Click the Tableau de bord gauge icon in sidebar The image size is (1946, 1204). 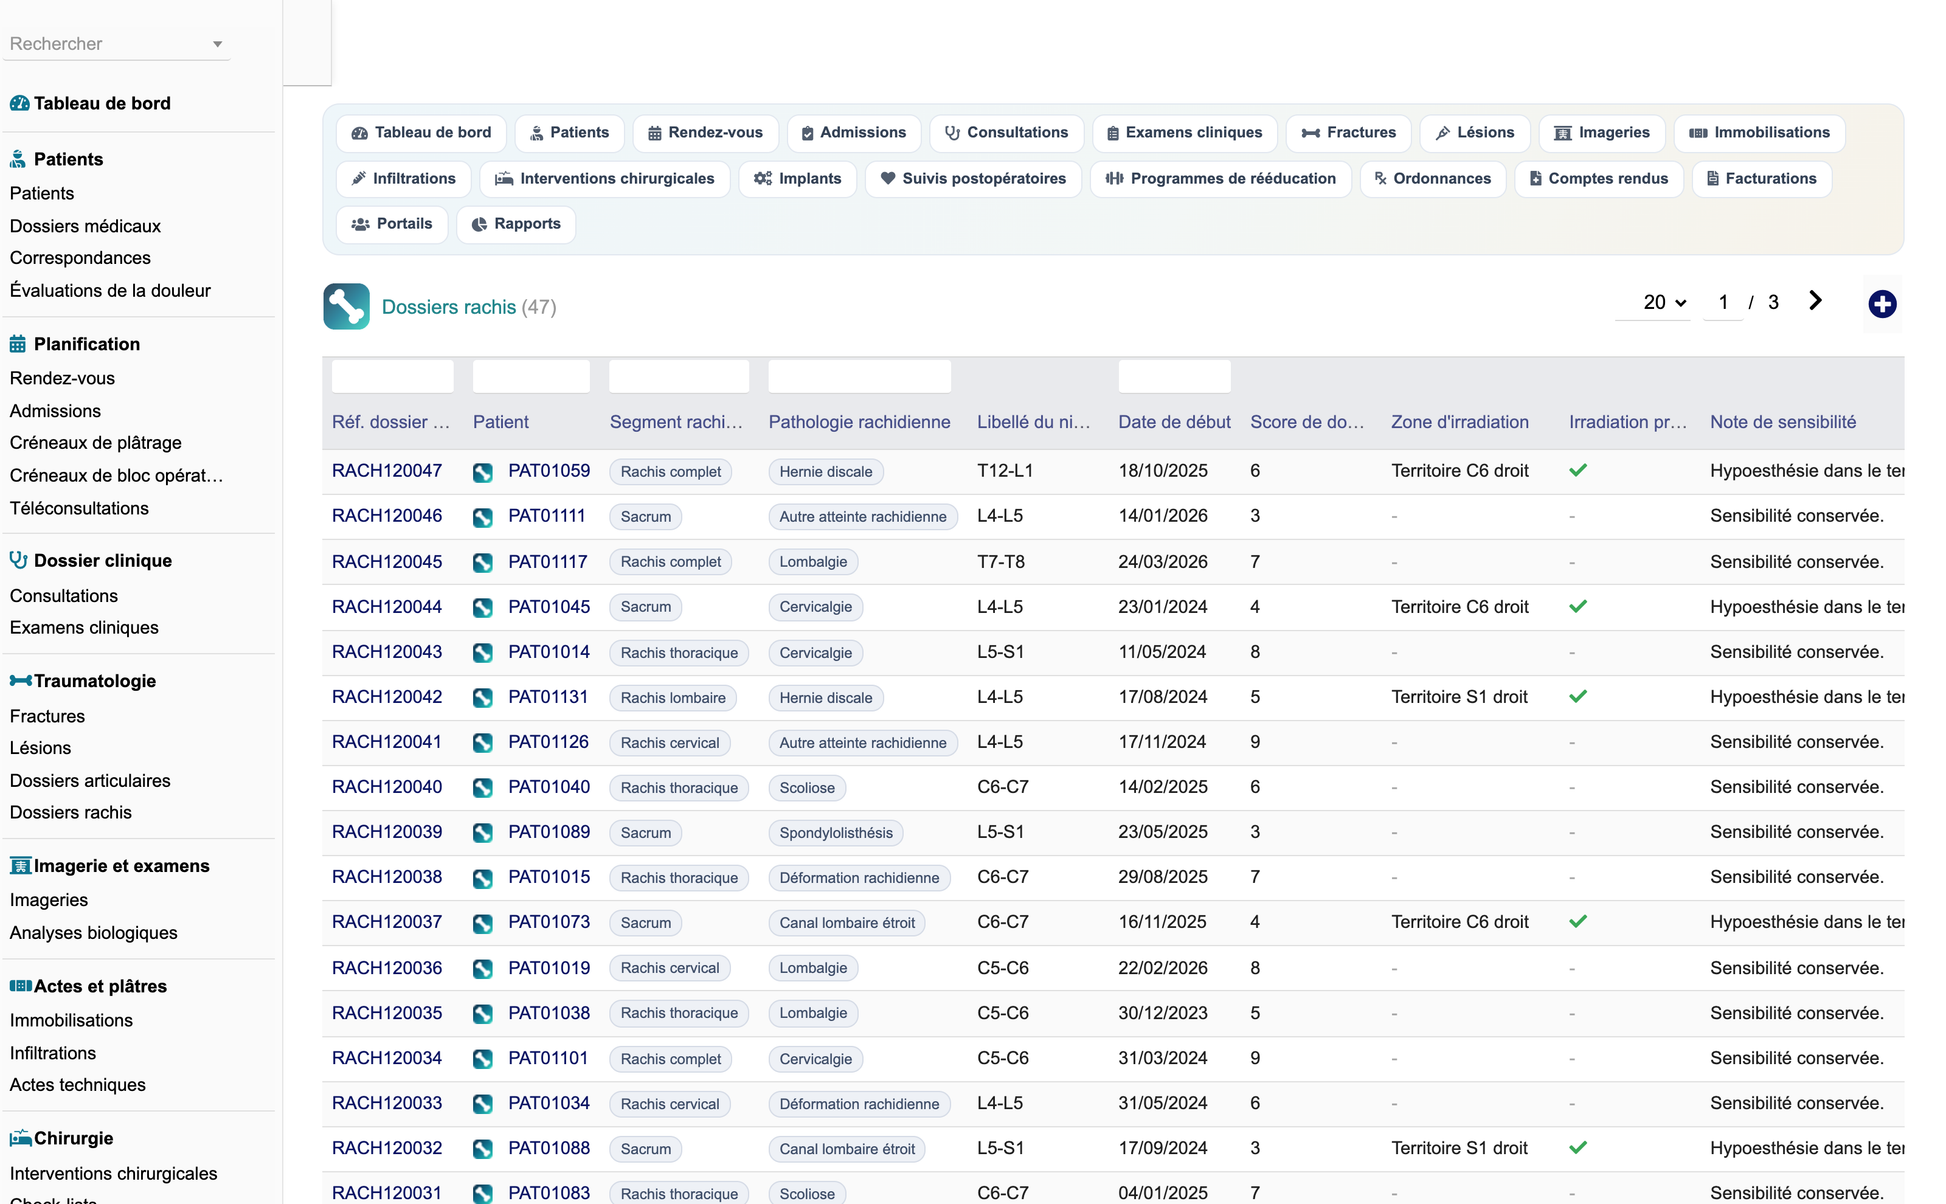pos(19,103)
